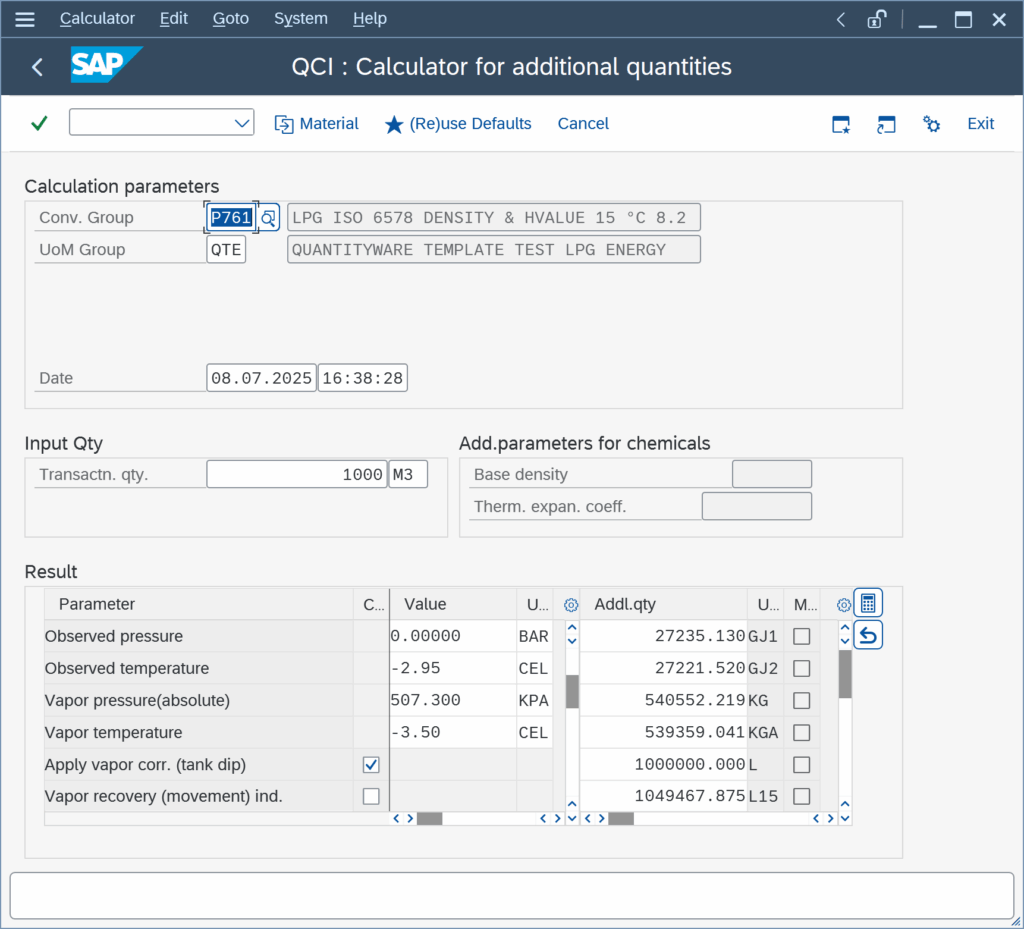Screen dimensions: 1024x929
Task: Click the star (Re)use Defaults icon
Action: tap(394, 124)
